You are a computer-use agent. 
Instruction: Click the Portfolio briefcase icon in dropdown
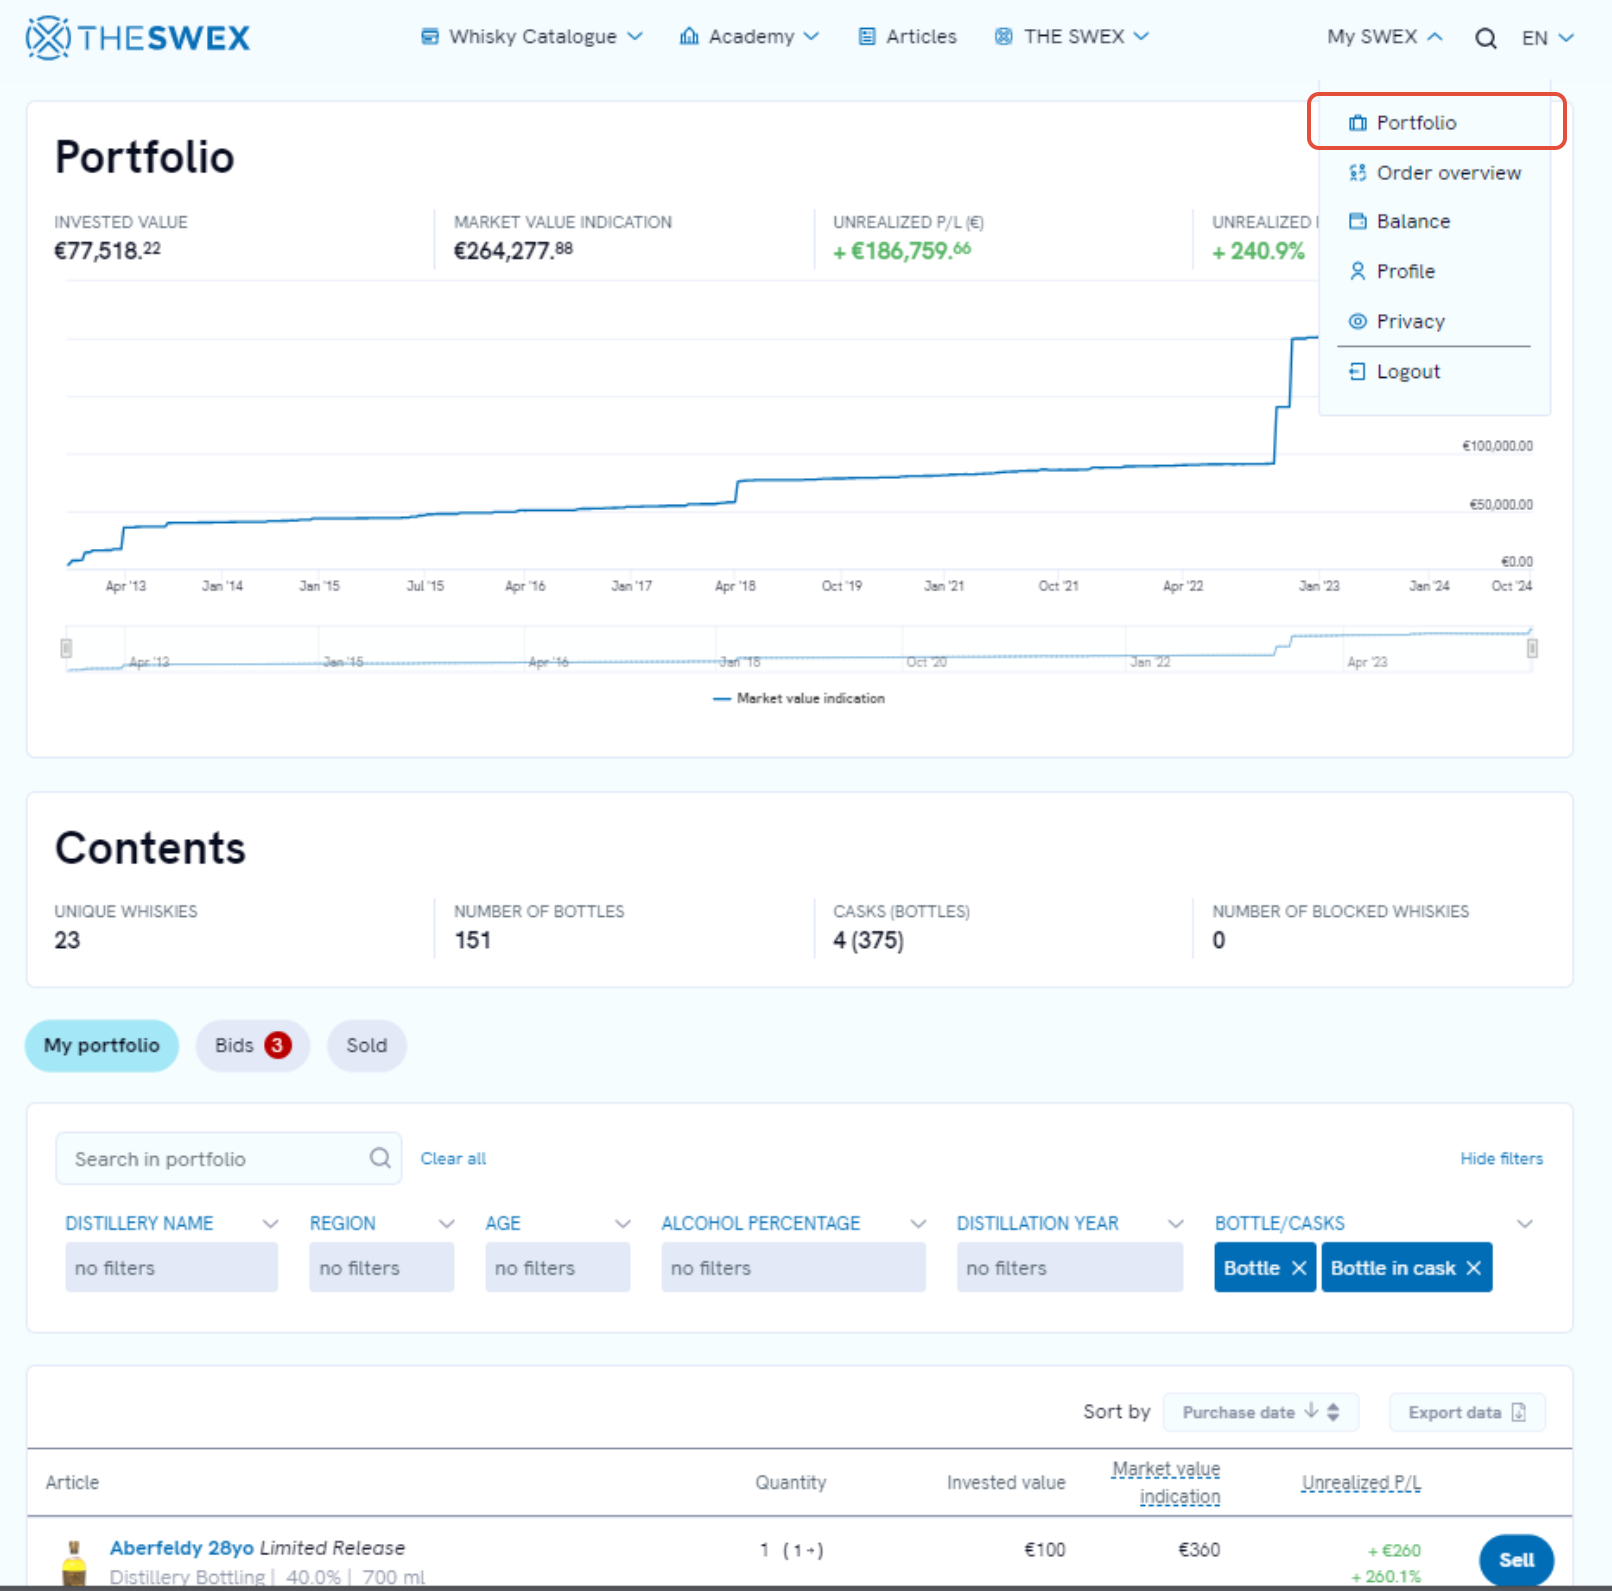[x=1357, y=123]
